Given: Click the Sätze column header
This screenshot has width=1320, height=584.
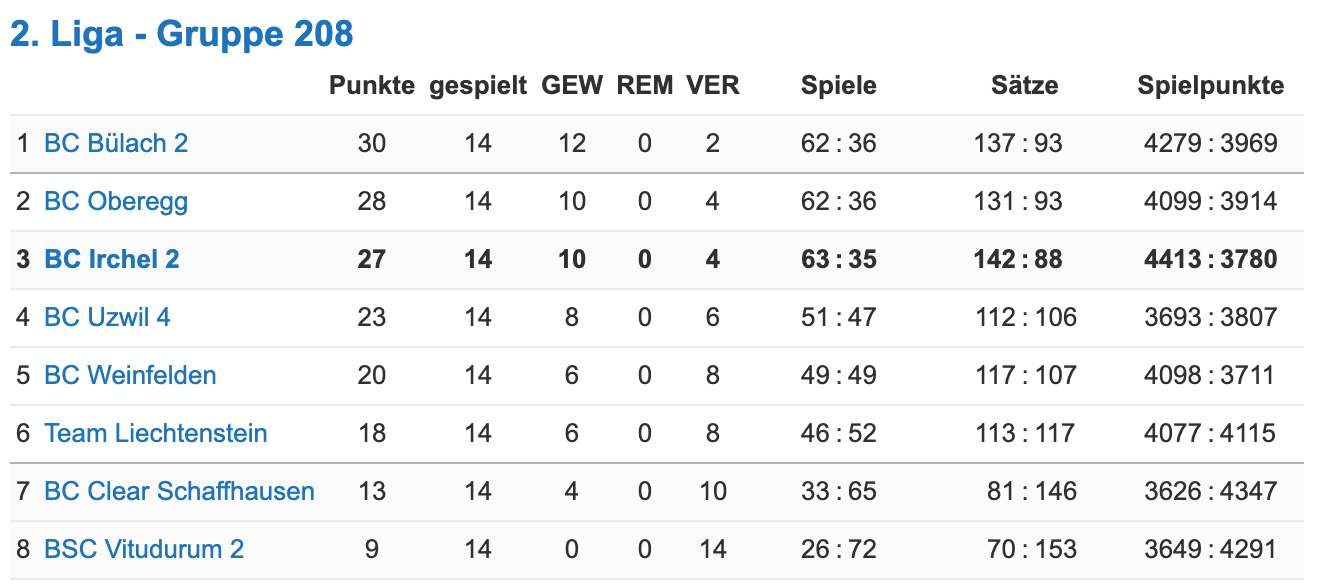Looking at the screenshot, I should [1025, 86].
